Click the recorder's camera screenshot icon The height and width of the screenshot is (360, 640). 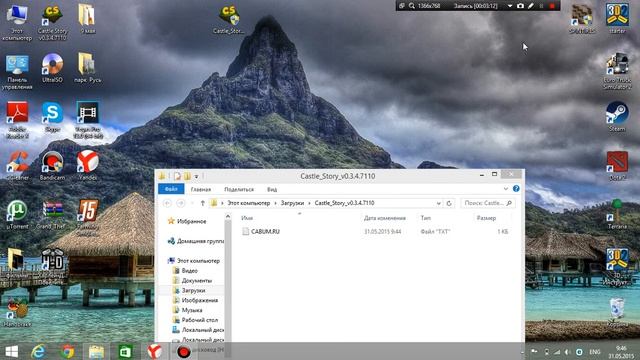coord(520,6)
